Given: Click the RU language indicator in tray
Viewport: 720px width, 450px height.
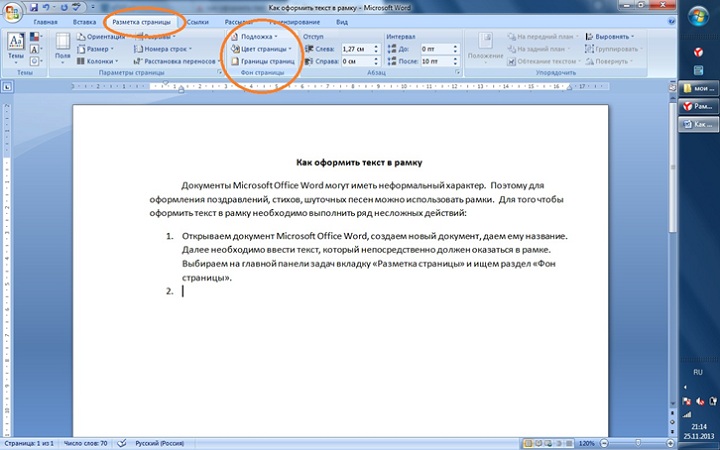Looking at the screenshot, I should pos(698,372).
